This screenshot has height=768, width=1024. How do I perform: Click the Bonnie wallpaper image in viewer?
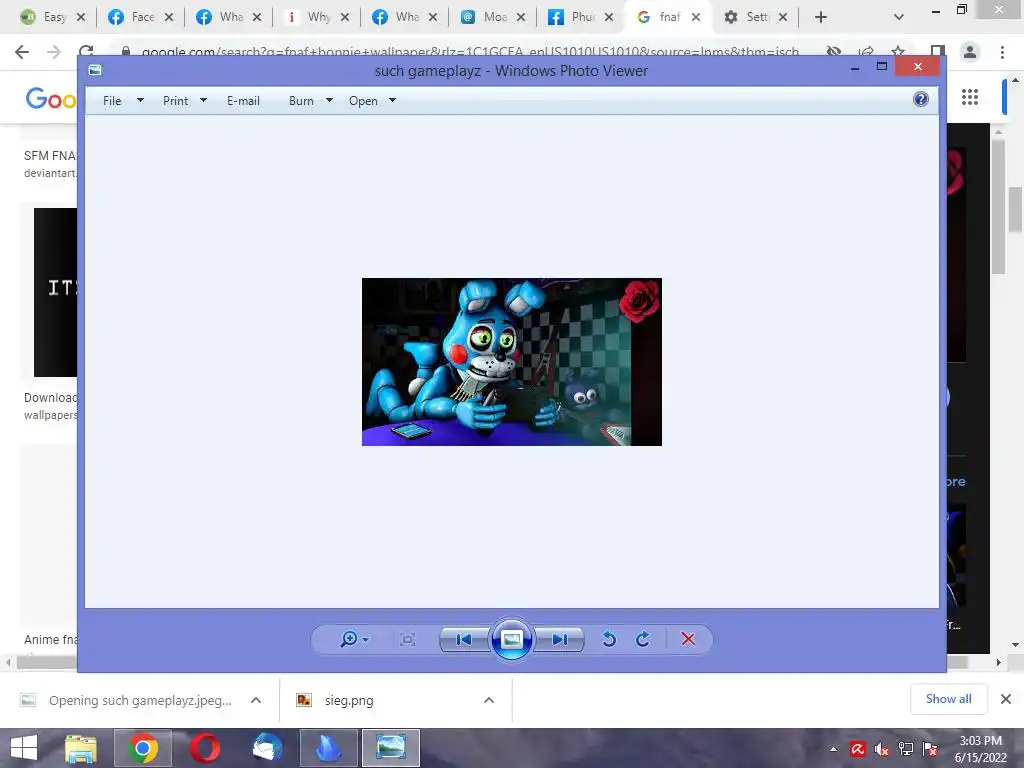click(511, 362)
